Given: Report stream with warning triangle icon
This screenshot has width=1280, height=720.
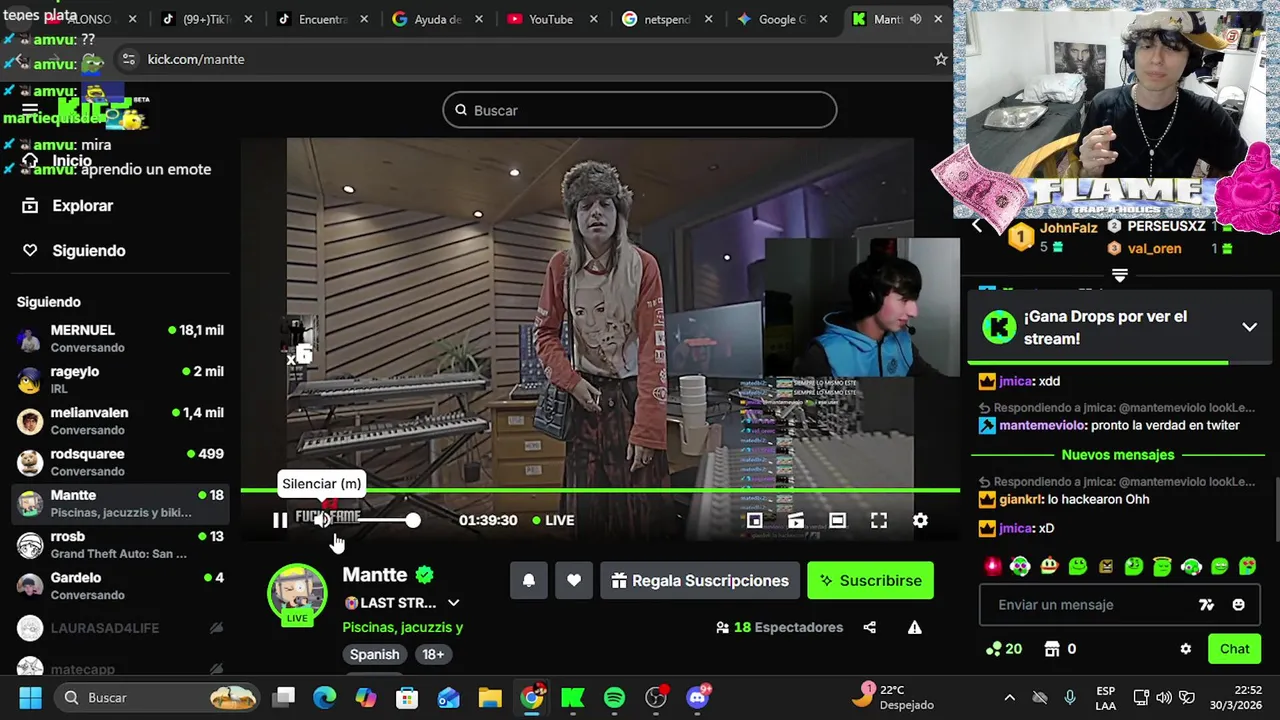Looking at the screenshot, I should [x=914, y=627].
